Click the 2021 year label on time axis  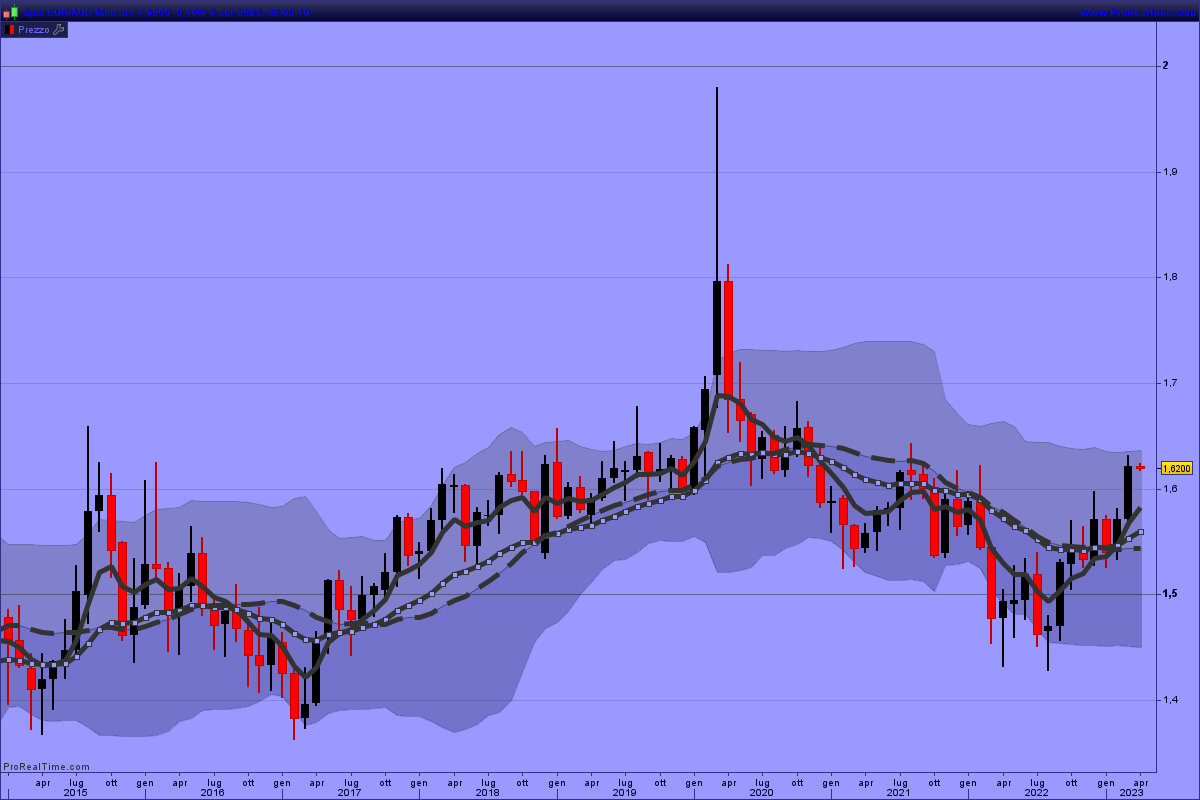click(x=898, y=792)
